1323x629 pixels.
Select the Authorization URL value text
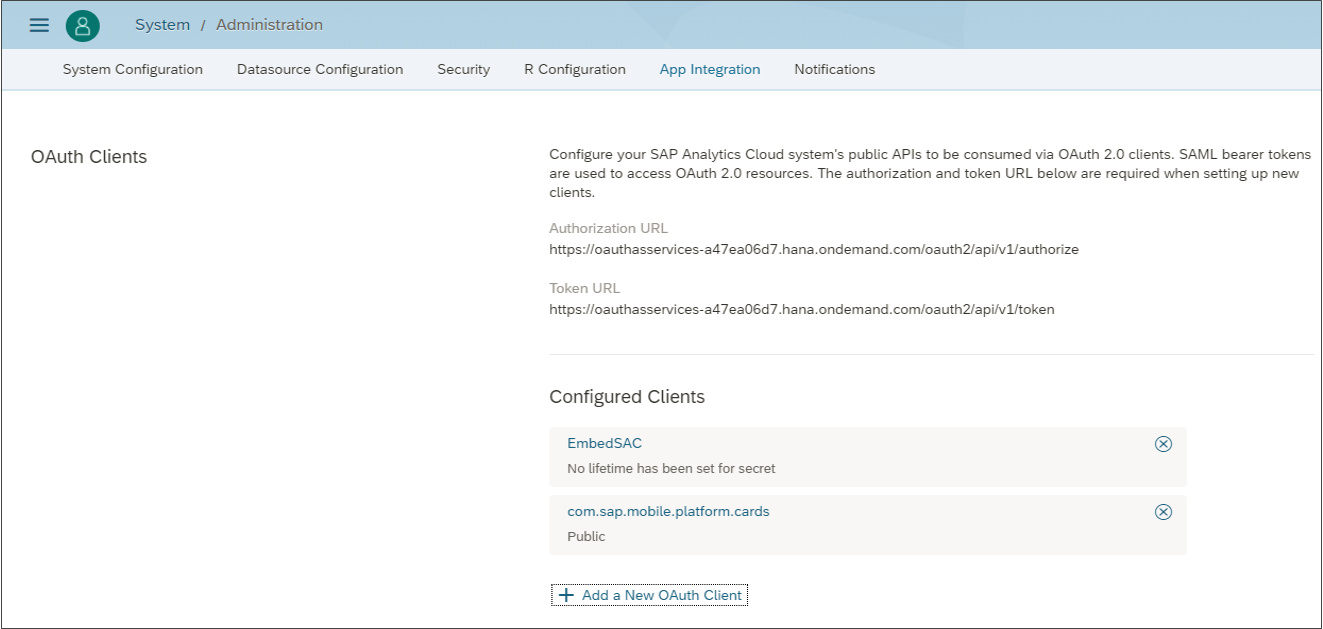(x=814, y=249)
